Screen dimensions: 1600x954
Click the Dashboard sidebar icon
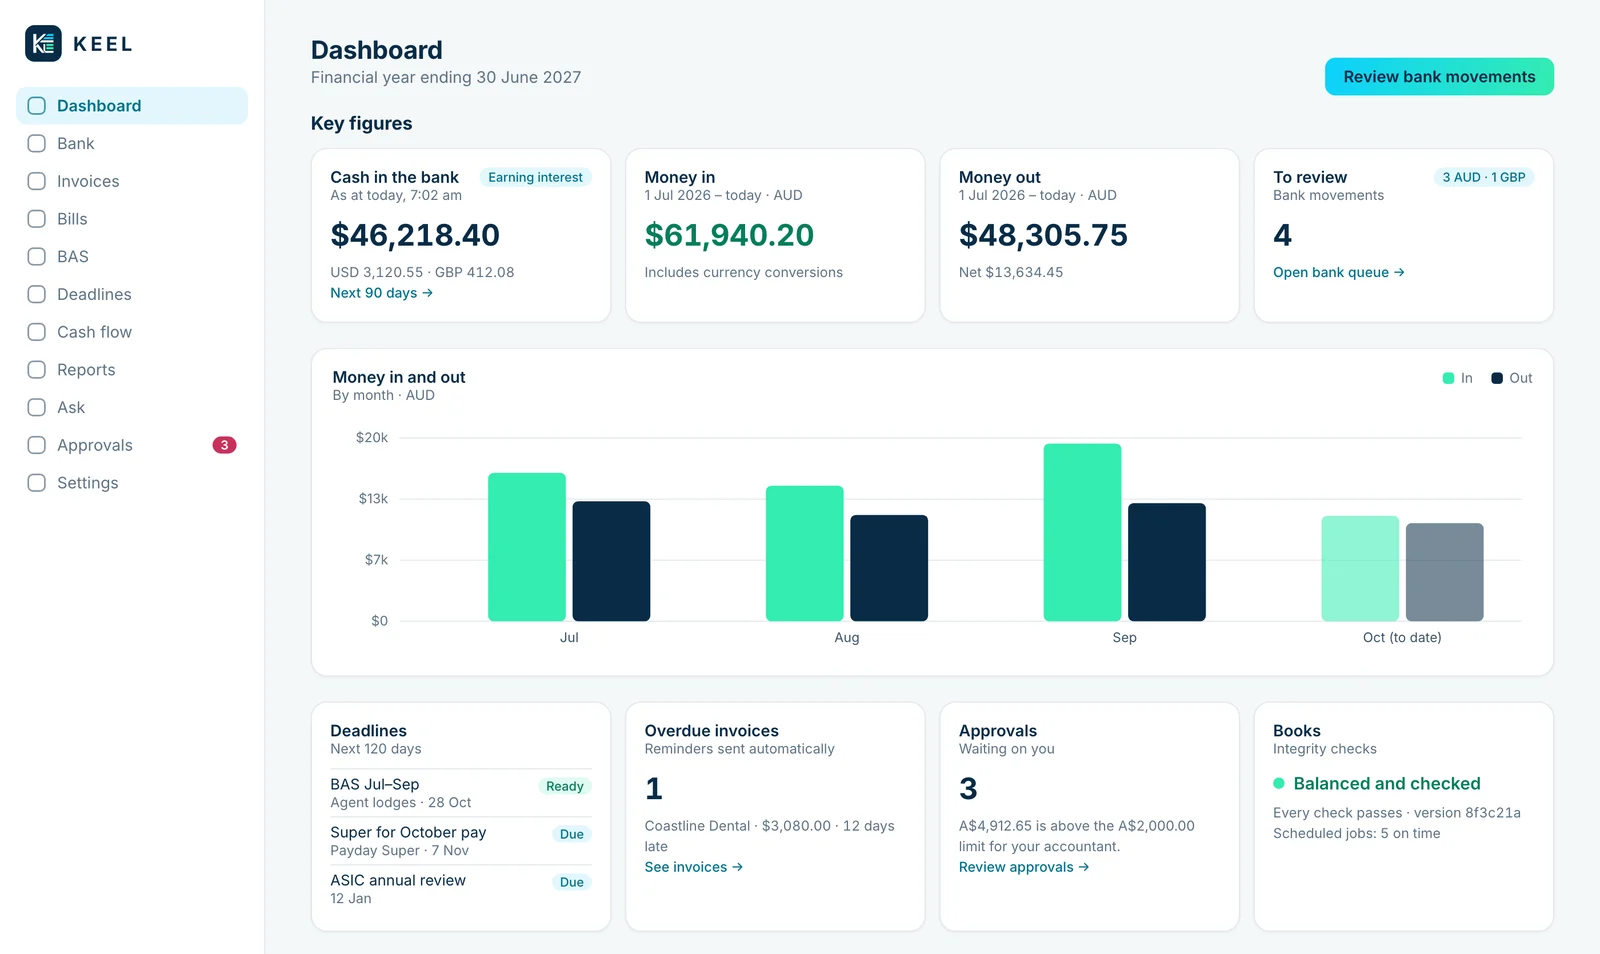coord(37,106)
